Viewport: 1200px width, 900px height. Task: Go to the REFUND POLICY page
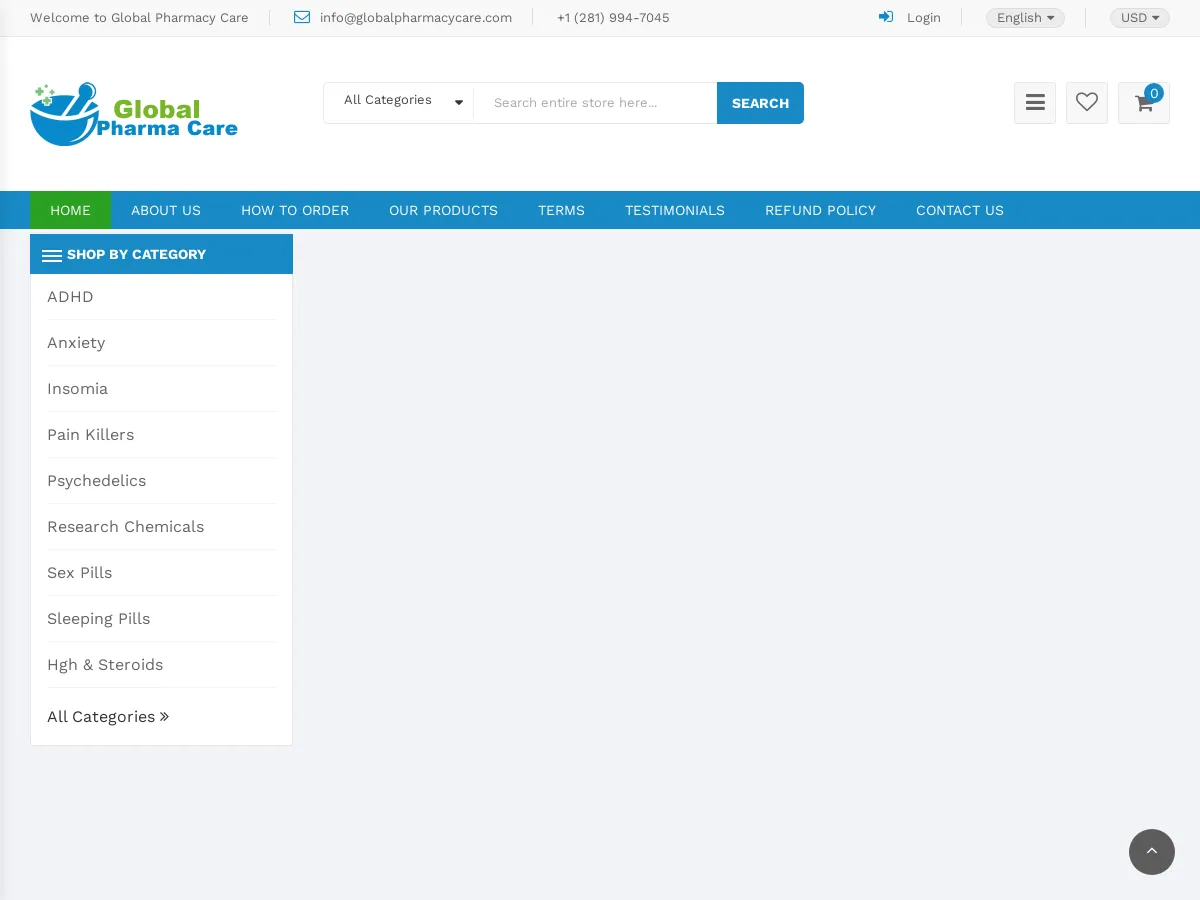pos(820,210)
